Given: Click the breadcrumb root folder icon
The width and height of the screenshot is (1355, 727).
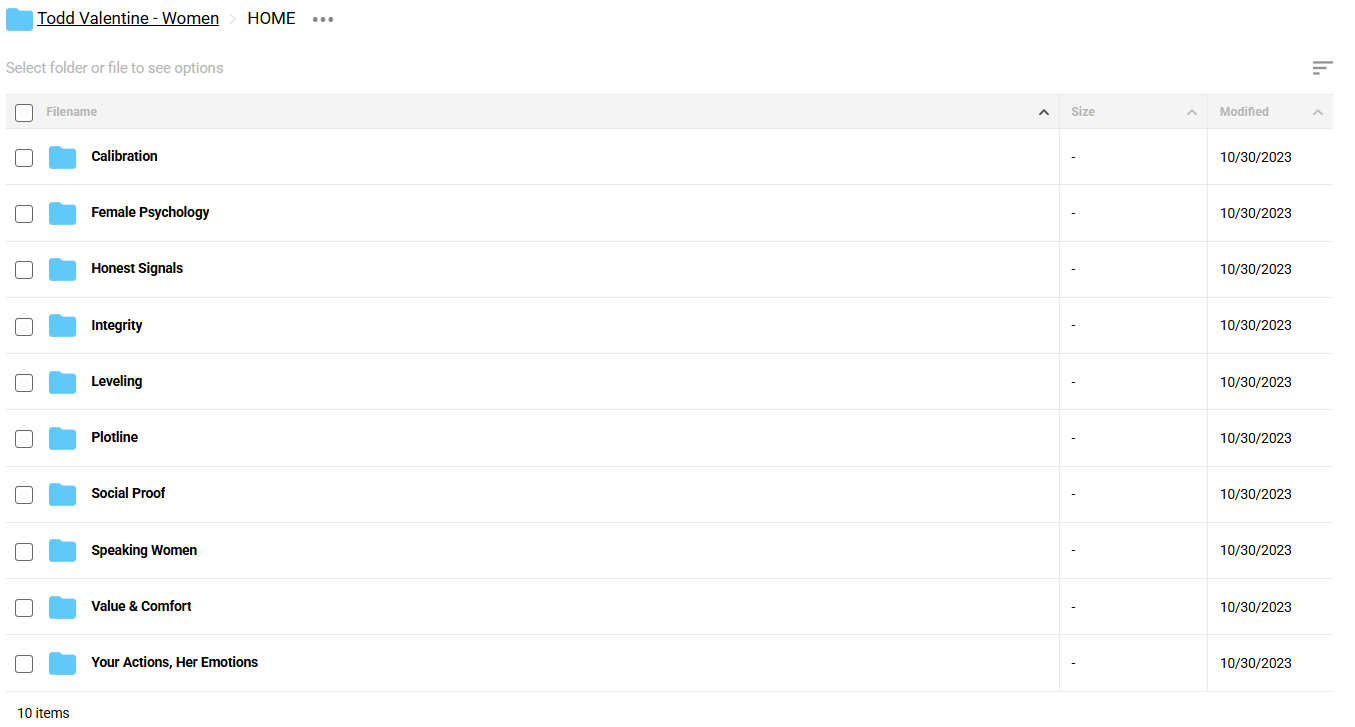Looking at the screenshot, I should pos(19,19).
